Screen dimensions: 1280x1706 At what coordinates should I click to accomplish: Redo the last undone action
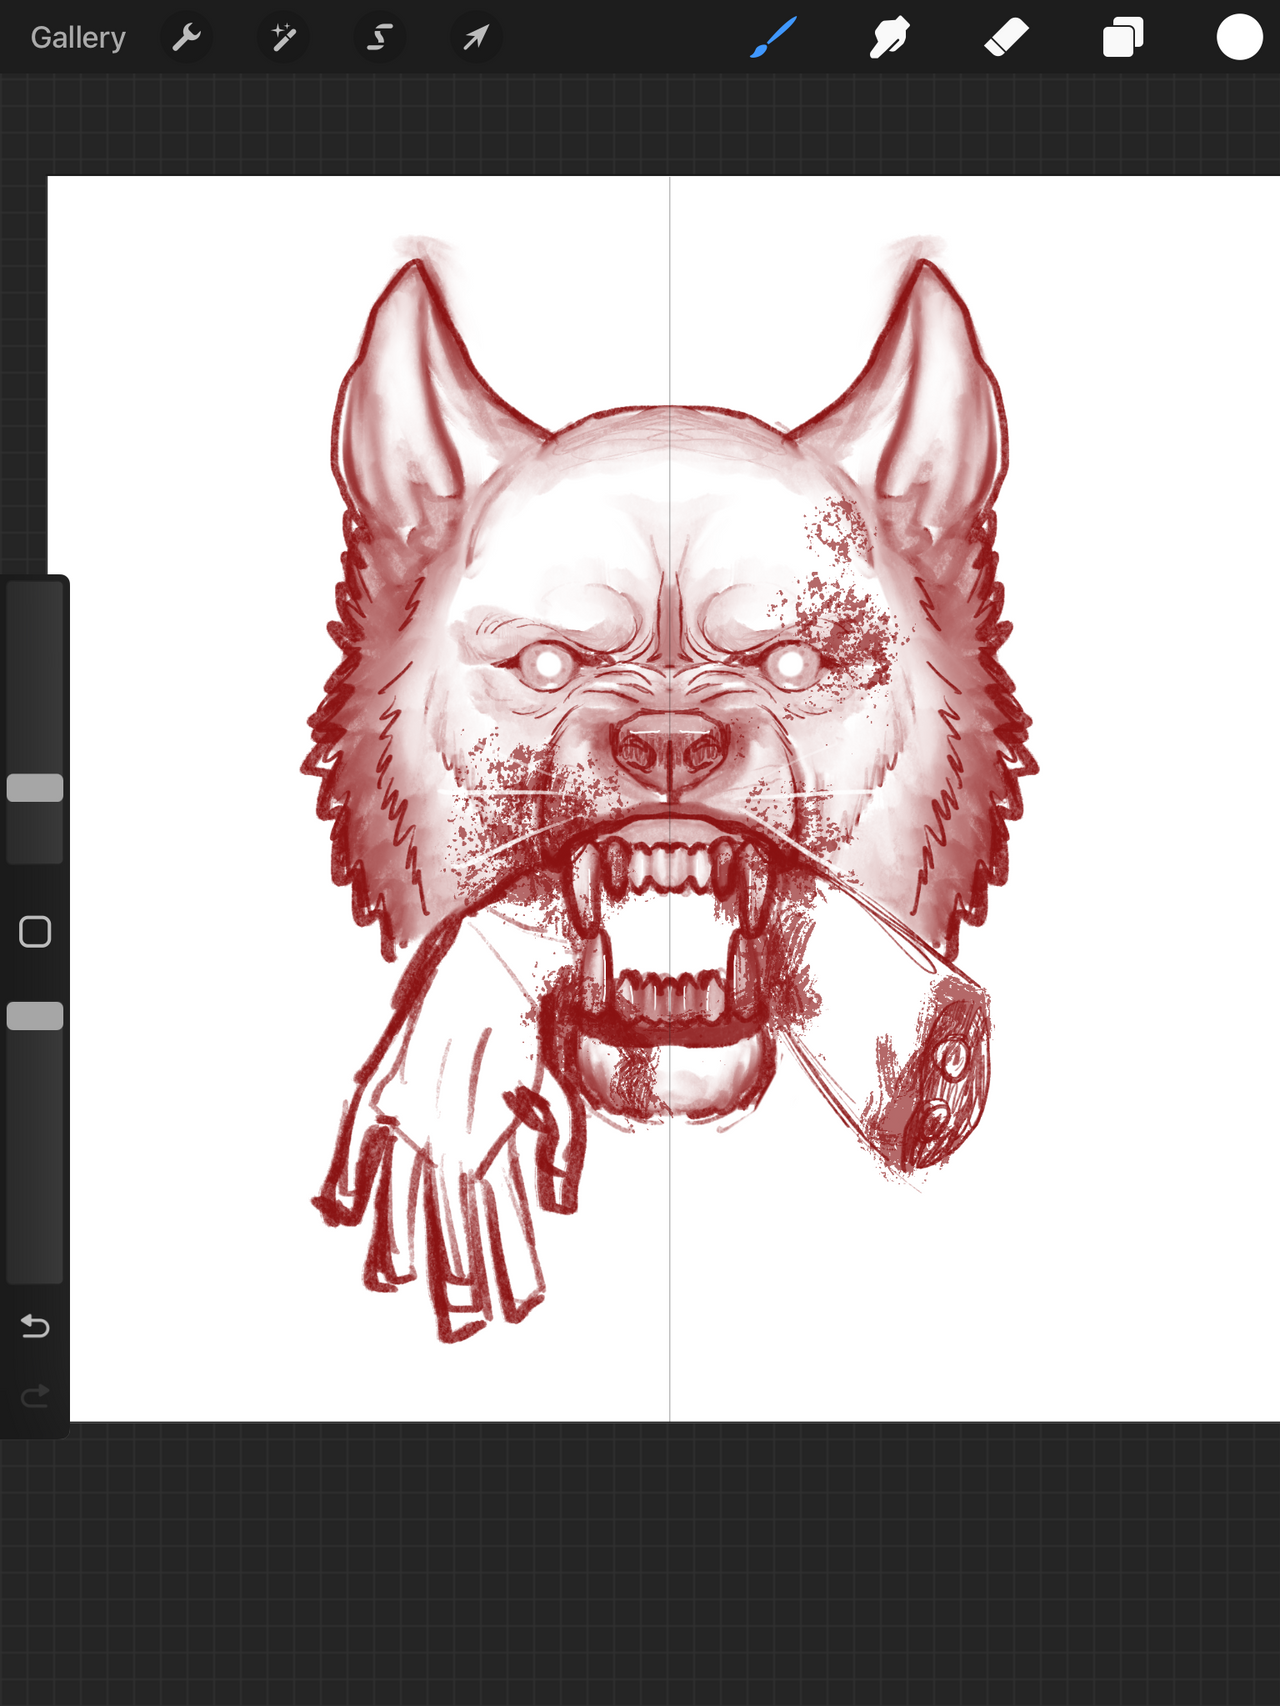point(35,1396)
